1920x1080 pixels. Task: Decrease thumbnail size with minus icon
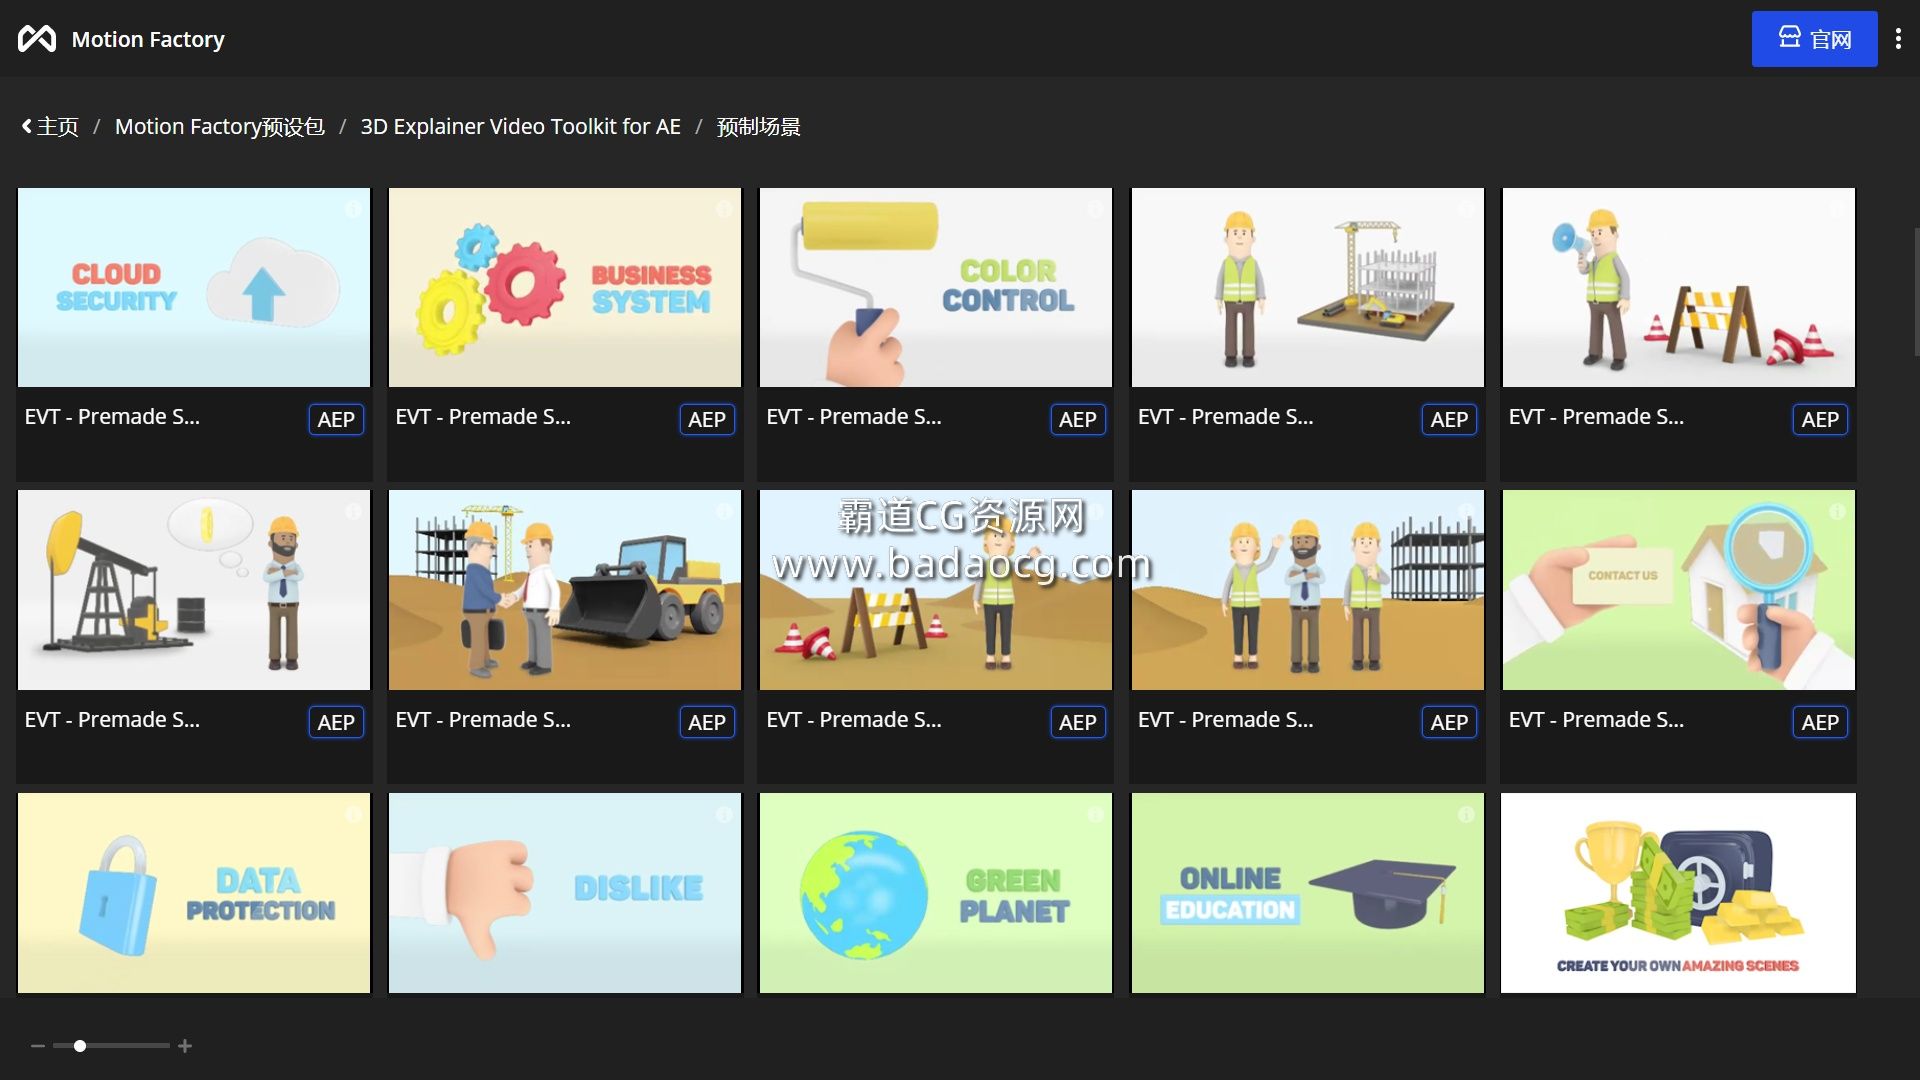point(38,1046)
